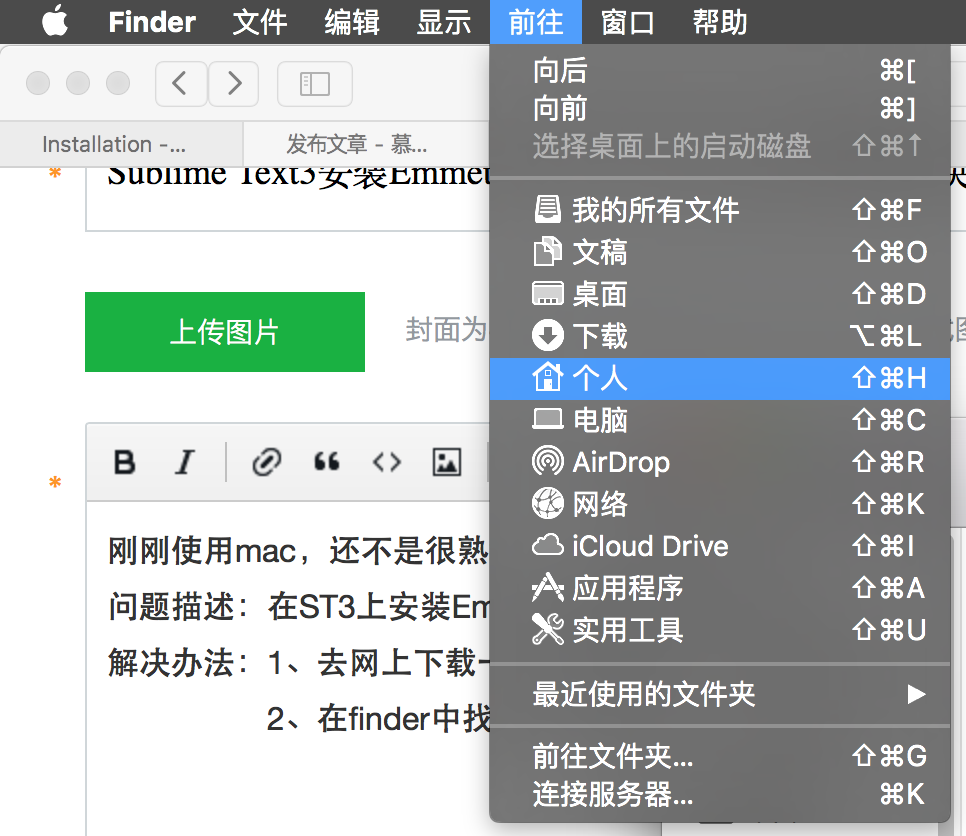This screenshot has width=966, height=836.
Task: Navigate forward with the right arrow
Action: 233,84
